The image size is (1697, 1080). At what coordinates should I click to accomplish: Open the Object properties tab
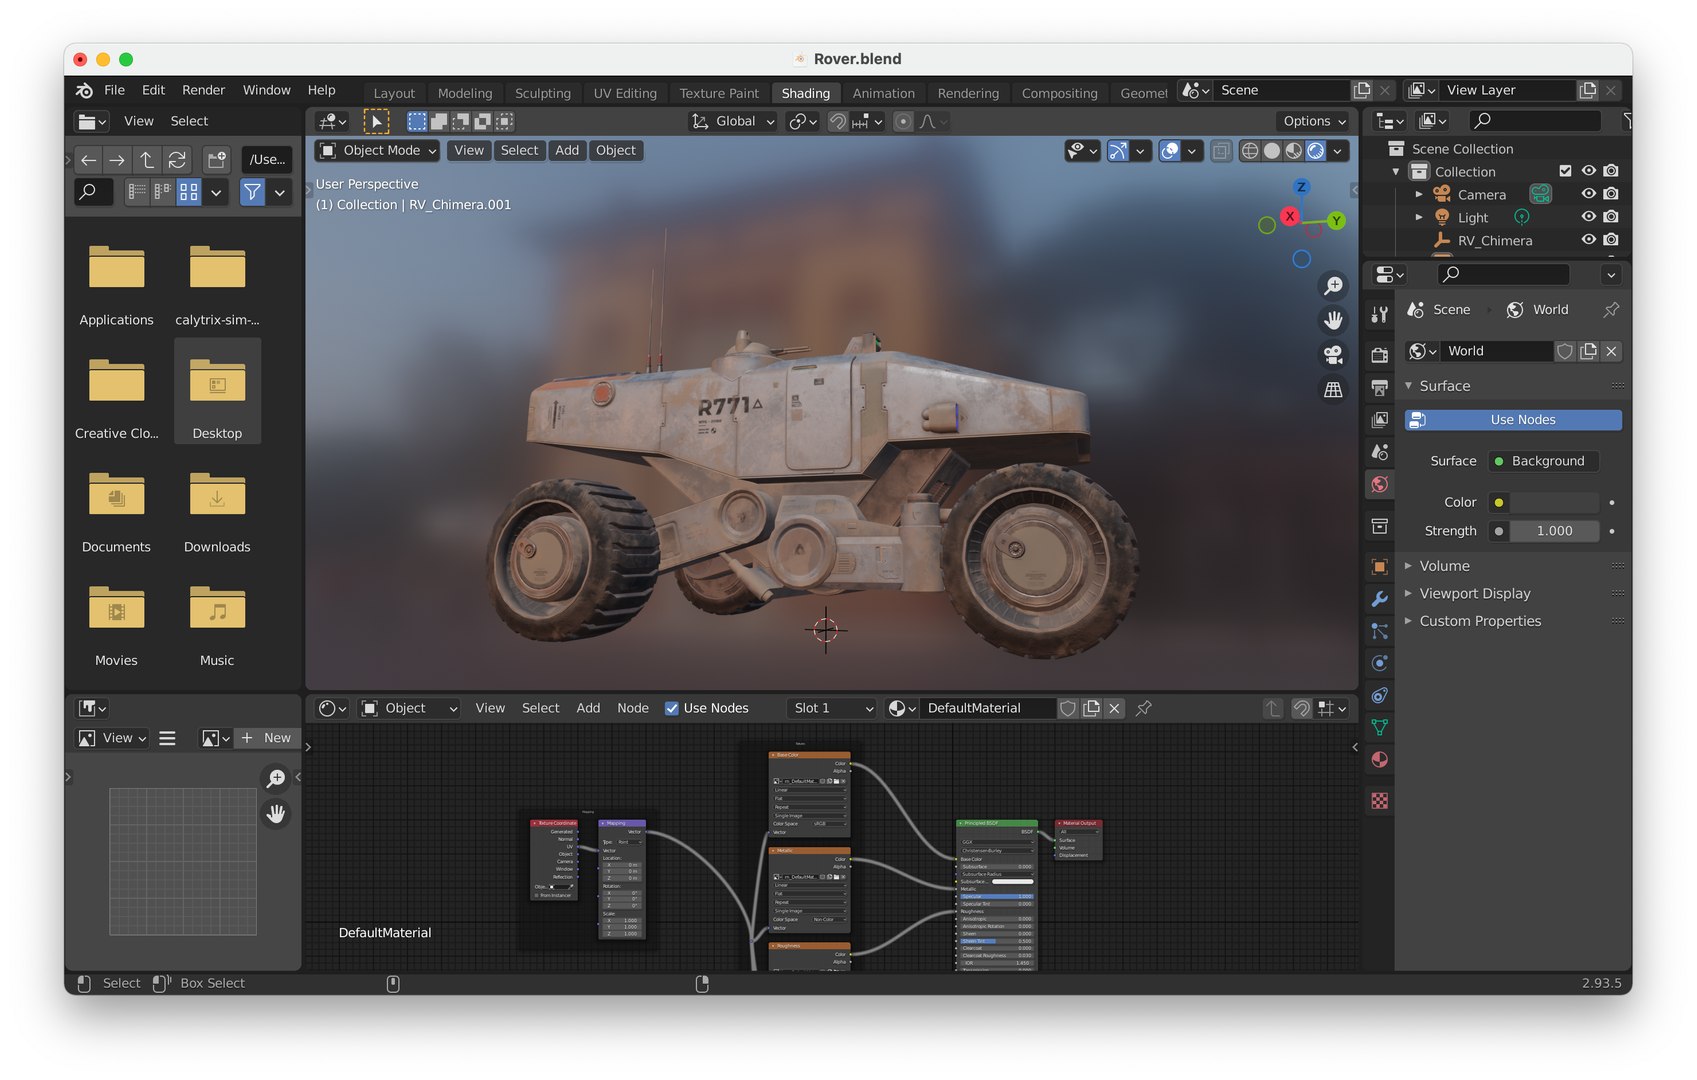(x=1380, y=566)
